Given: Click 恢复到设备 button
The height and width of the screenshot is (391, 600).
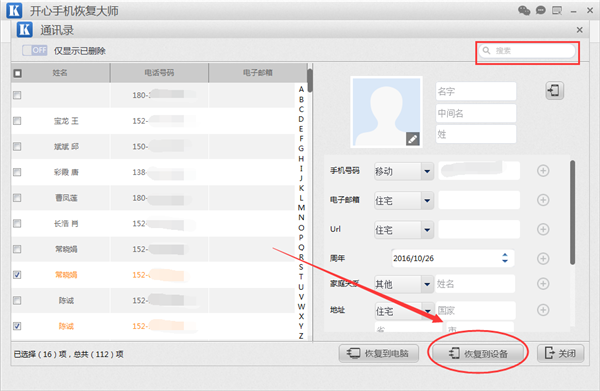Looking at the screenshot, I should point(478,353).
